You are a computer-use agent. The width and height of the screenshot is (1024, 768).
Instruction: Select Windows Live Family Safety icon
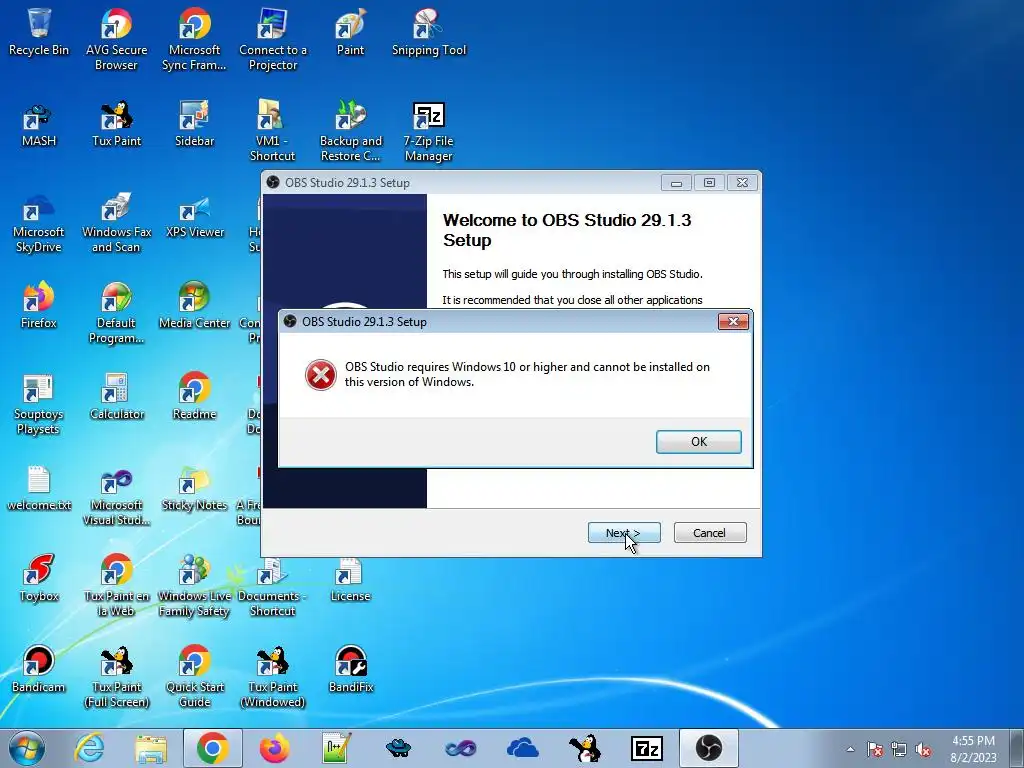pos(194,586)
